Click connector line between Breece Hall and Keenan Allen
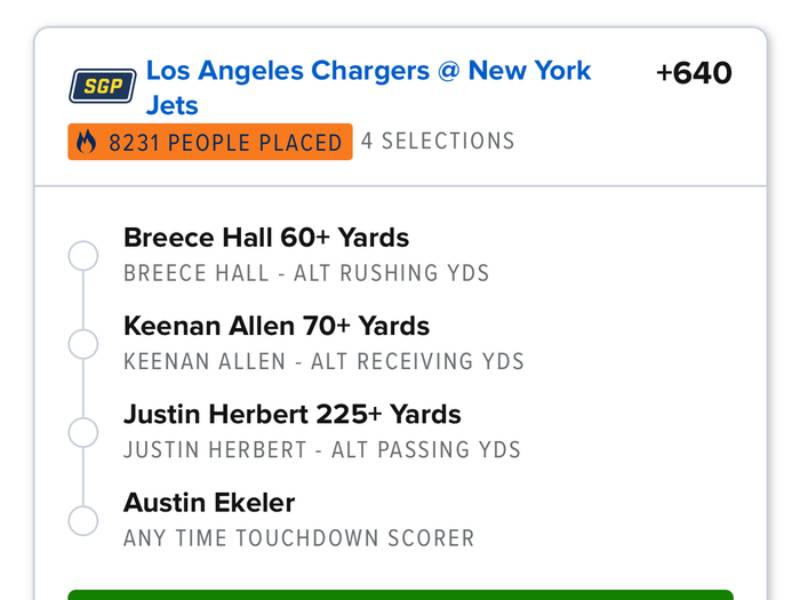This screenshot has width=800, height=600. (x=83, y=300)
